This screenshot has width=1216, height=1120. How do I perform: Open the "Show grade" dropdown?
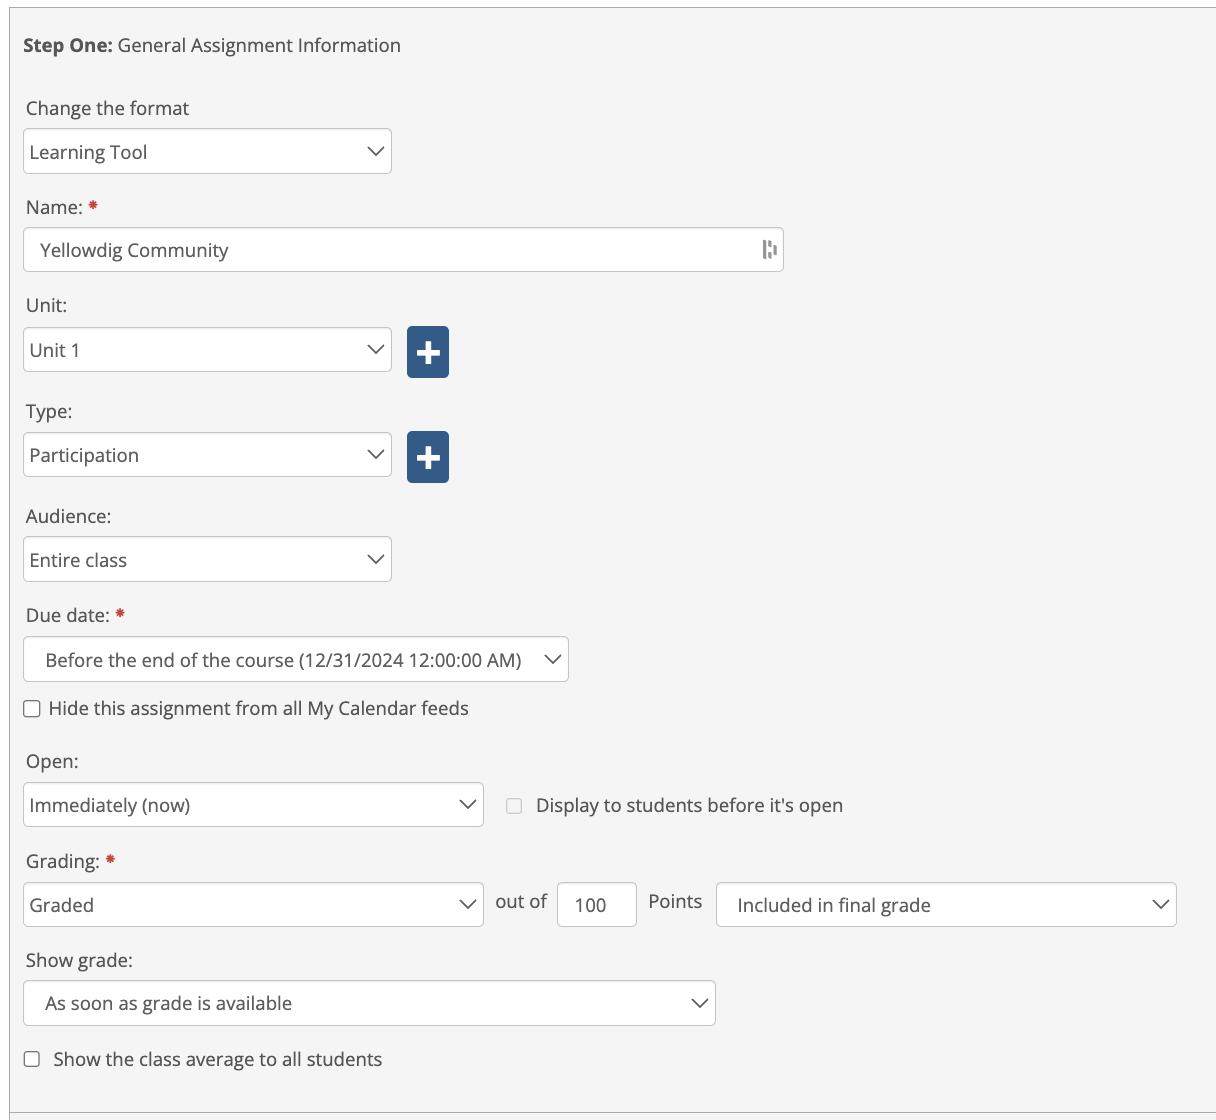(369, 1003)
